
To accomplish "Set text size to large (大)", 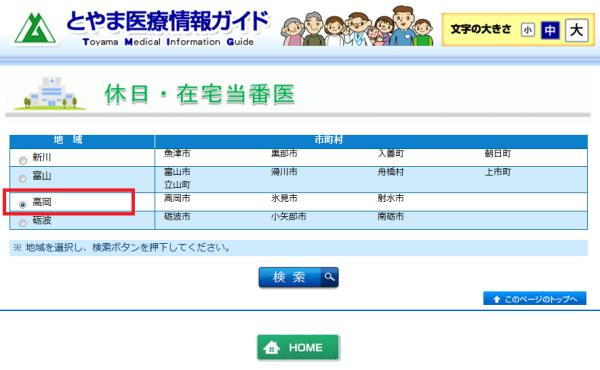I will (576, 30).
